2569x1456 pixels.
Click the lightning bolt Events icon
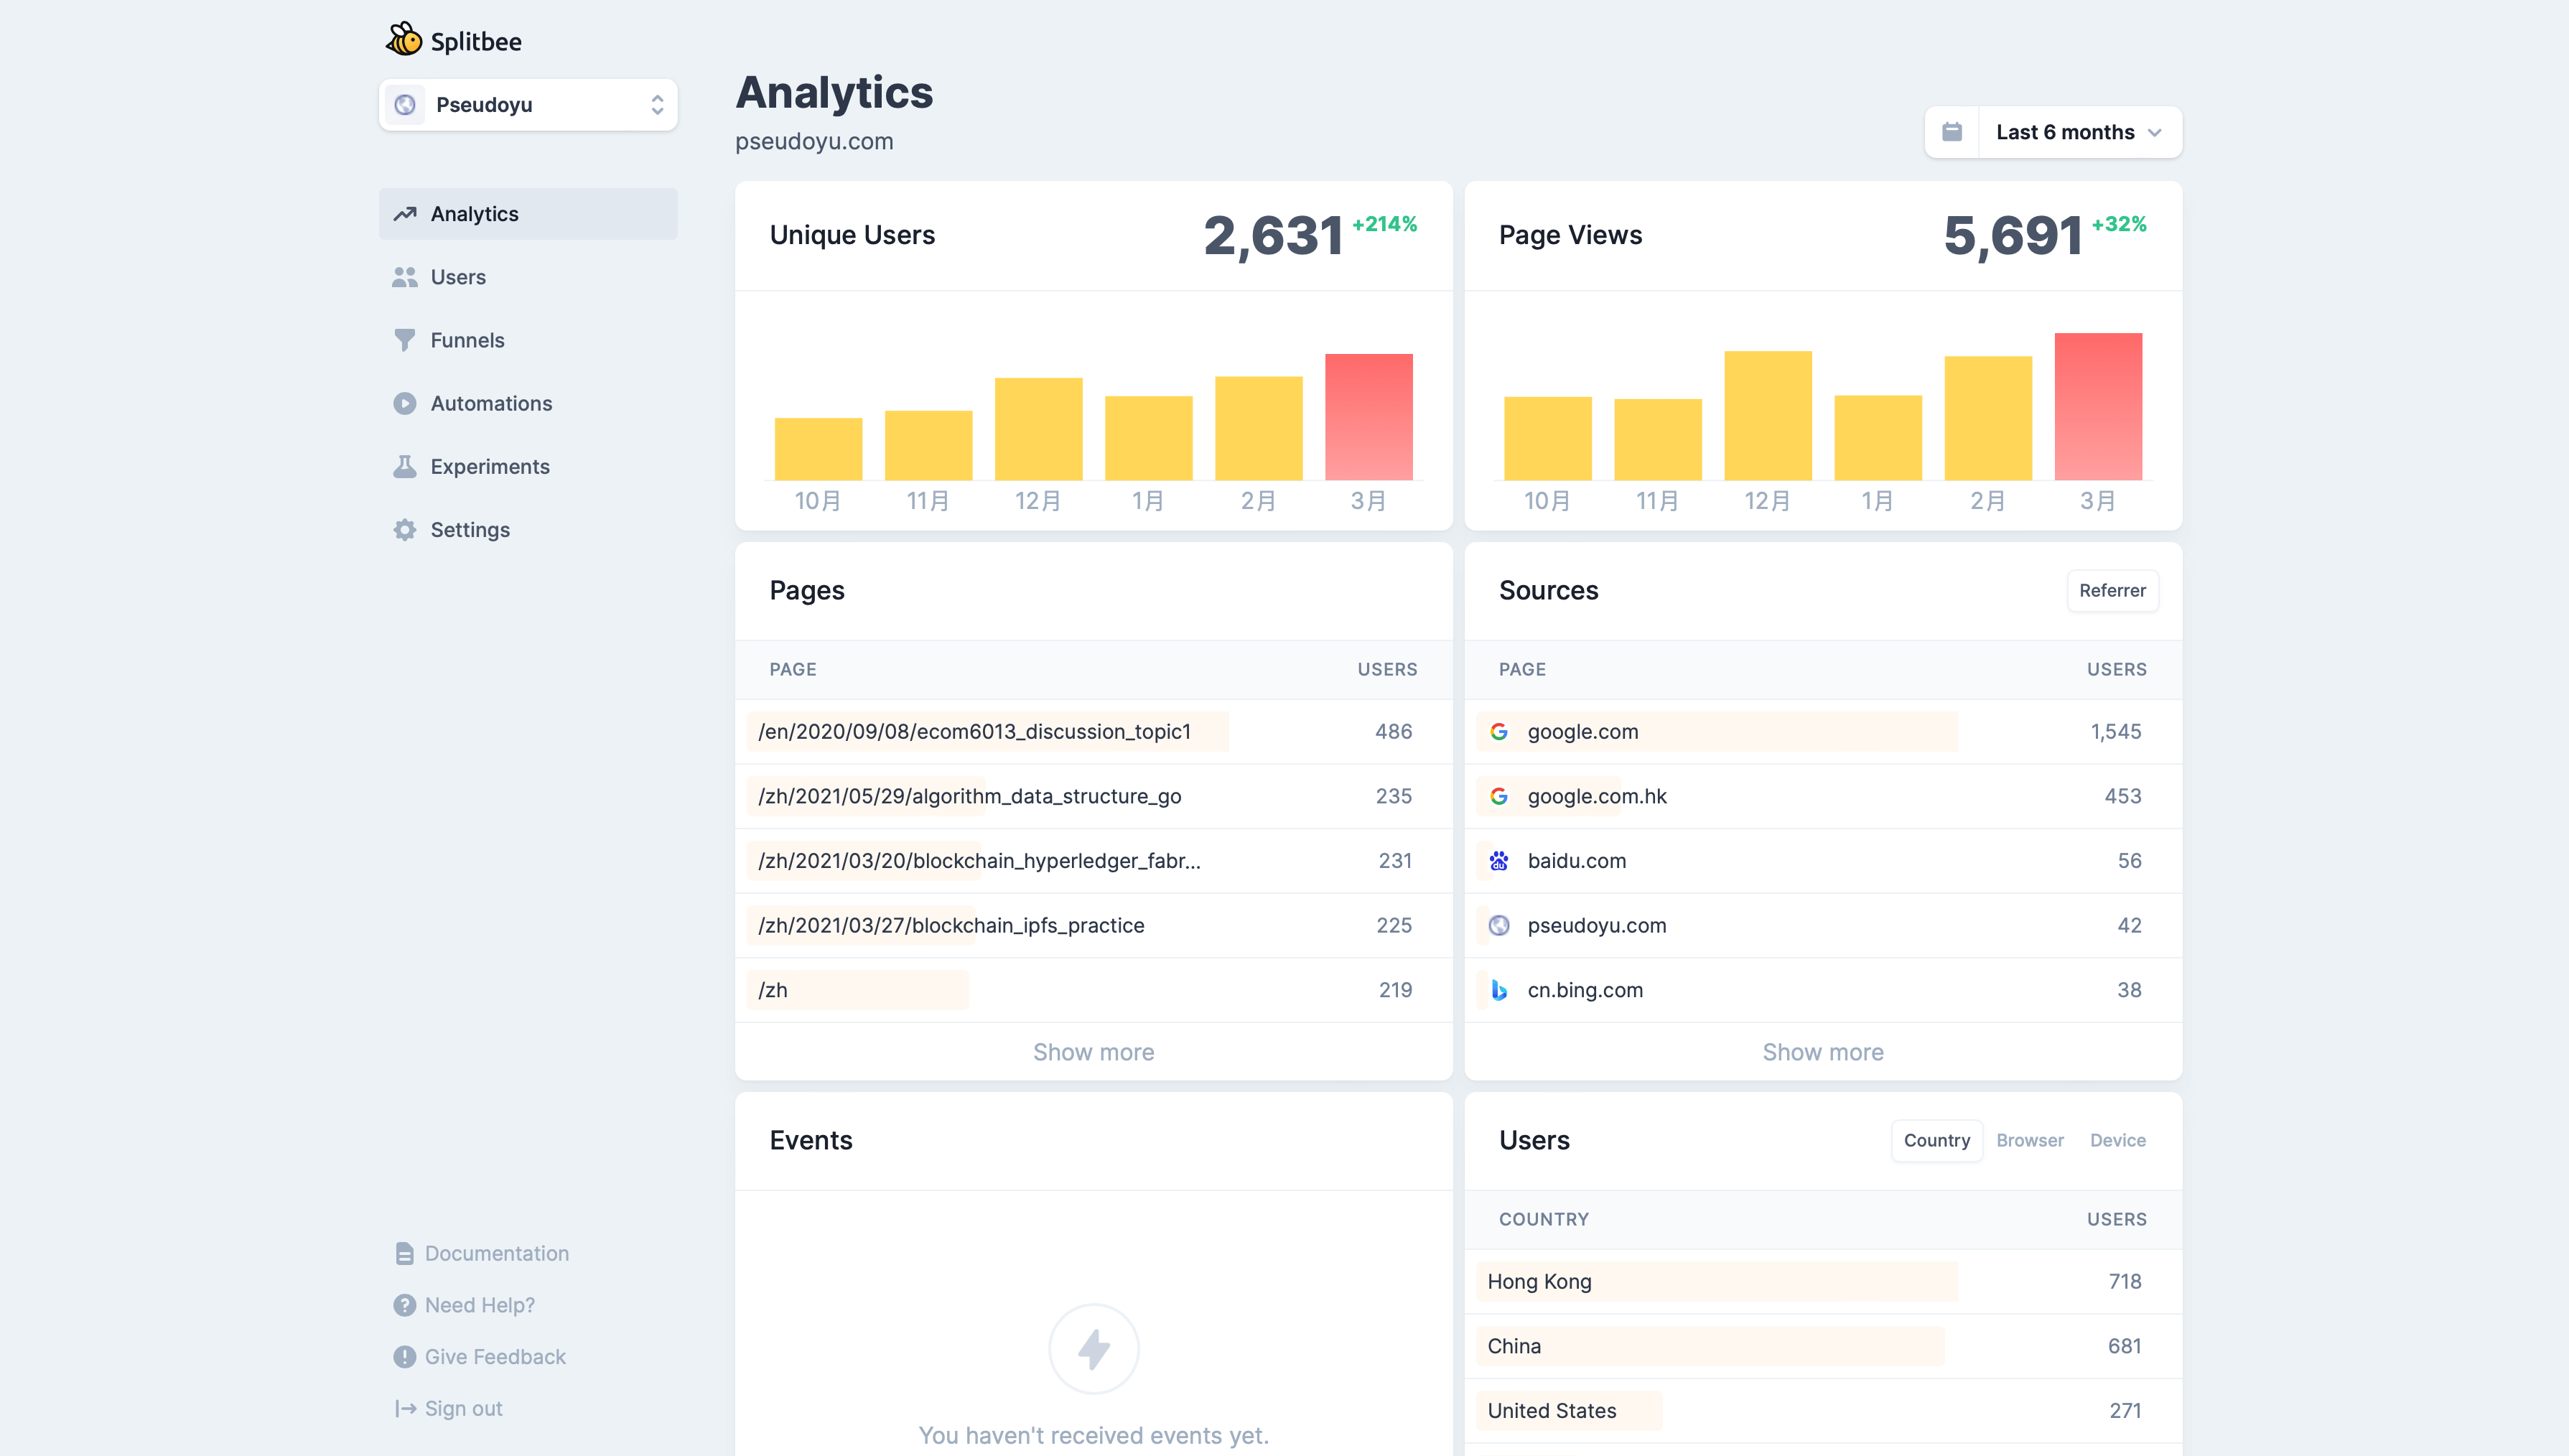point(1093,1349)
